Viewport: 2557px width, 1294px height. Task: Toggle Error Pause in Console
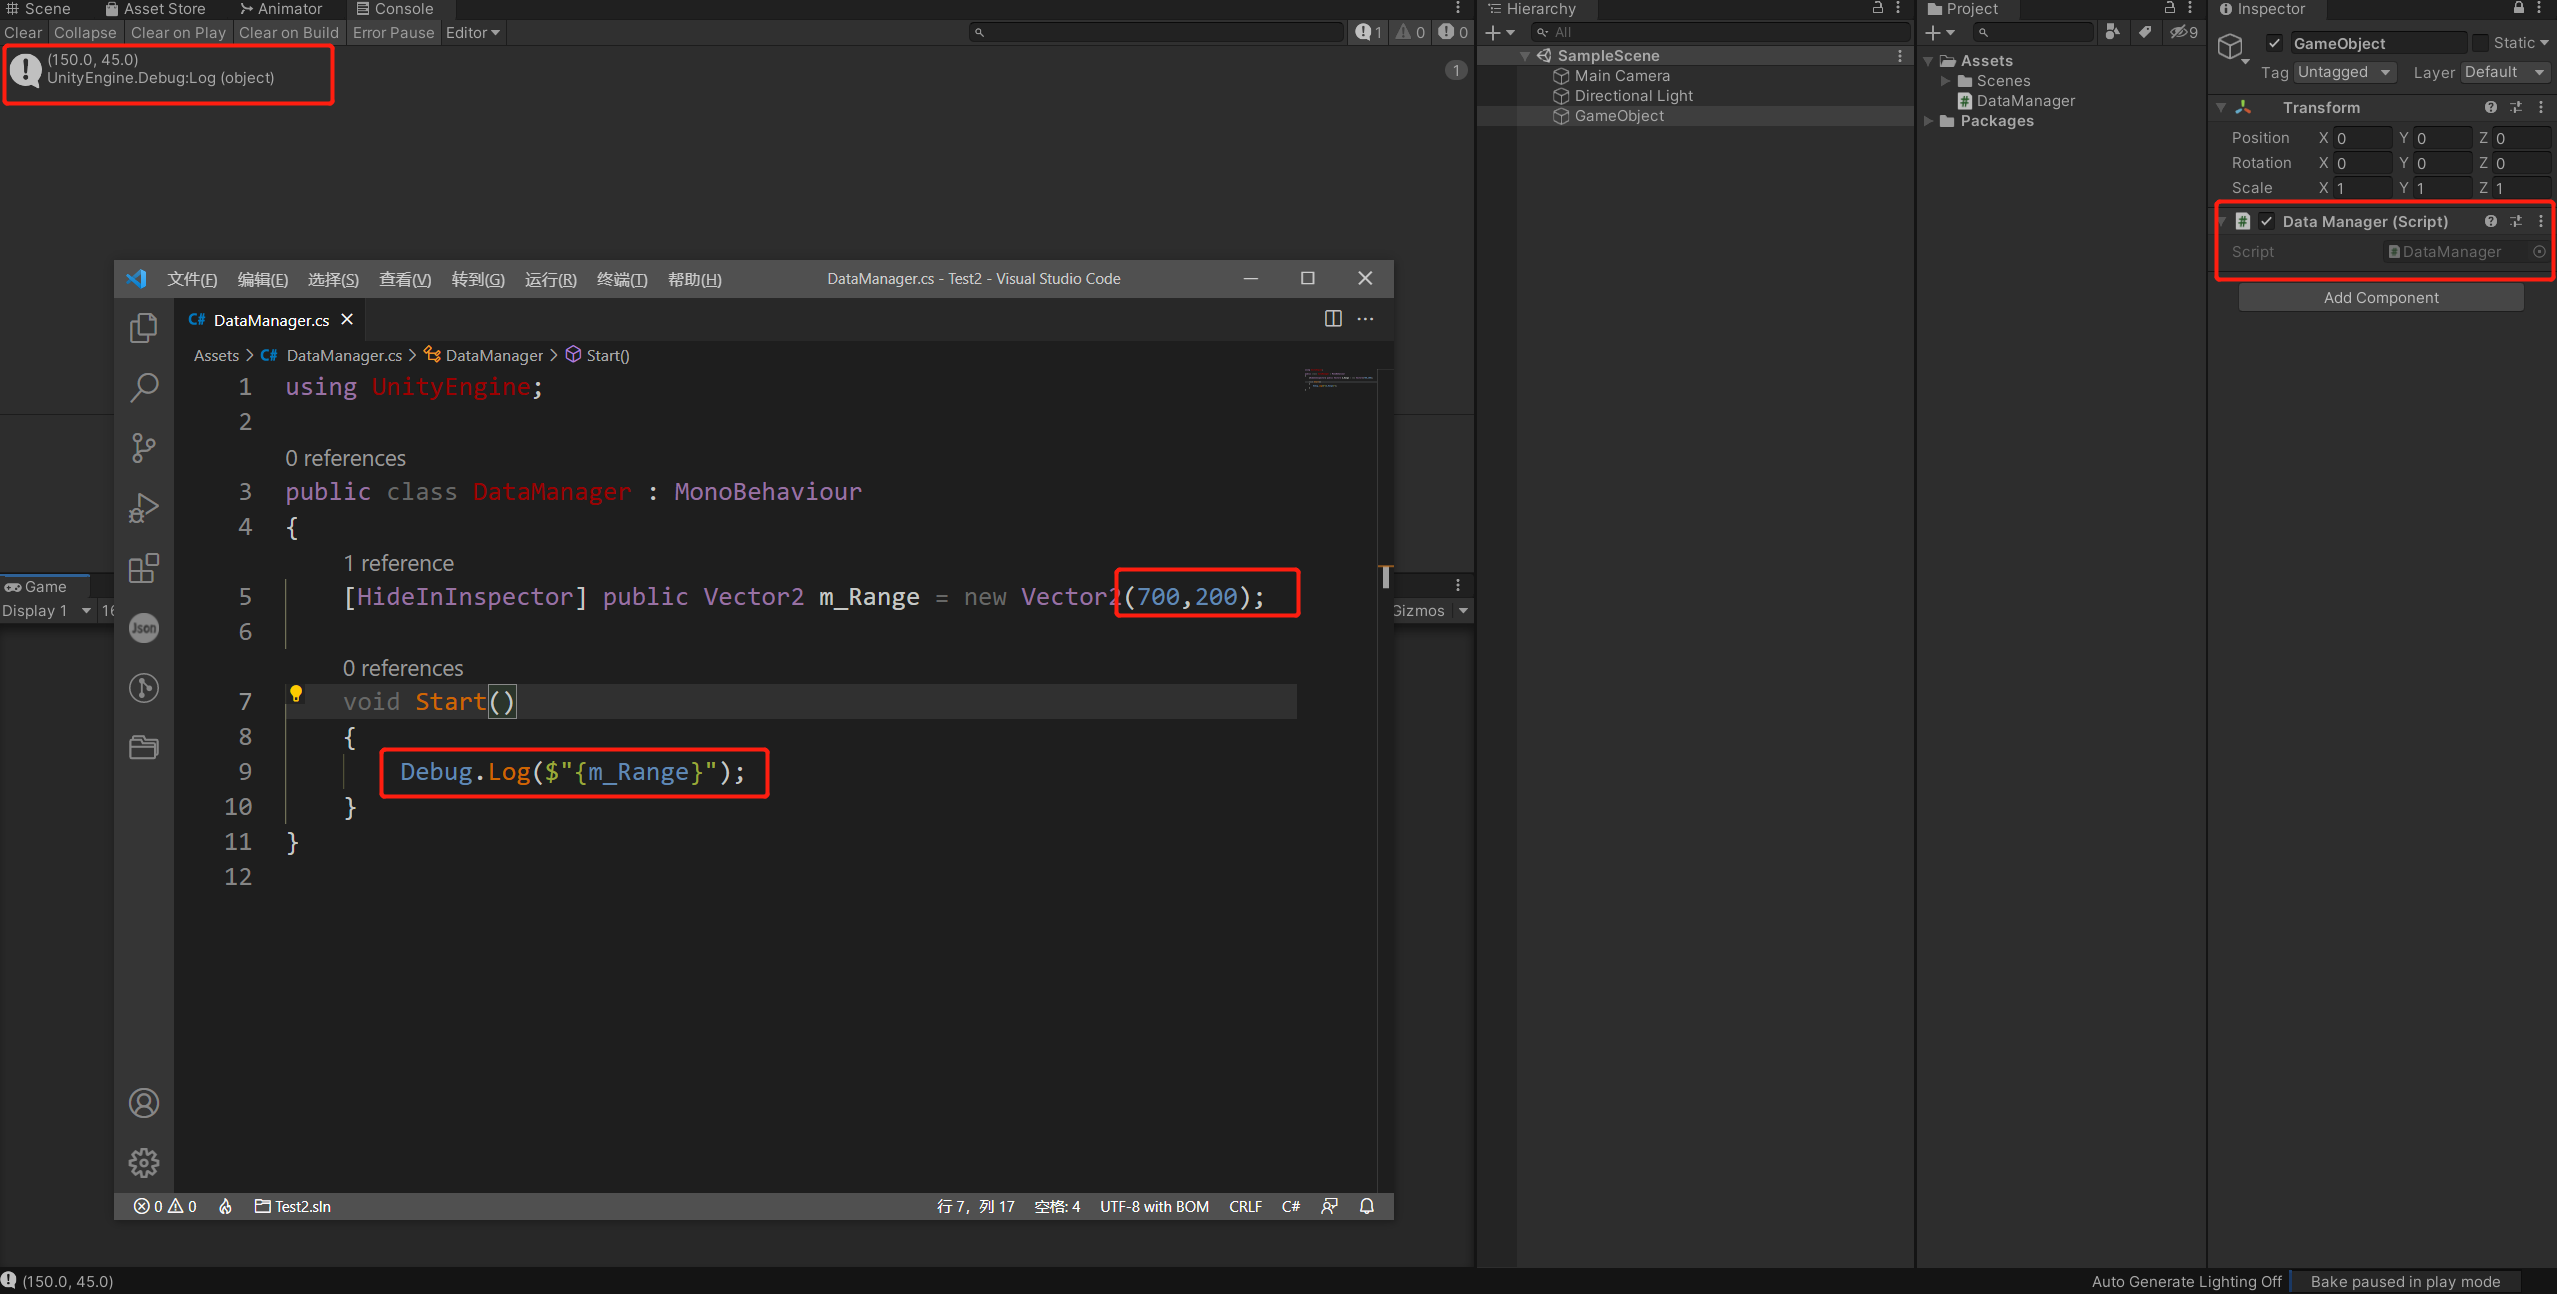pyautogui.click(x=393, y=32)
